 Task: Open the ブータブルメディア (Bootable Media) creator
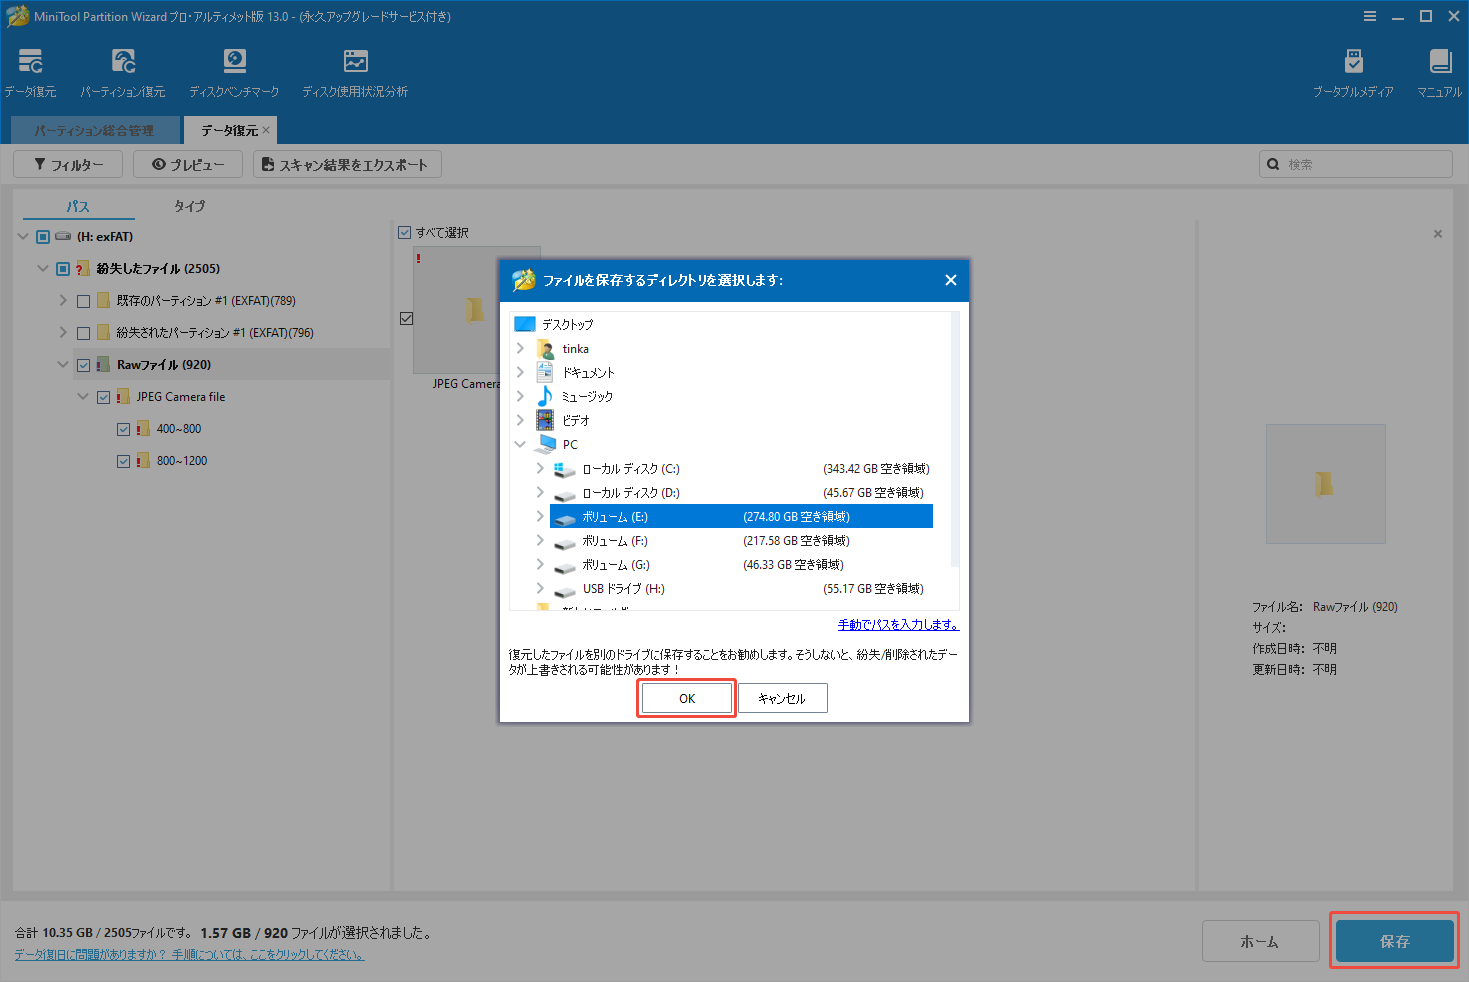pyautogui.click(x=1354, y=70)
